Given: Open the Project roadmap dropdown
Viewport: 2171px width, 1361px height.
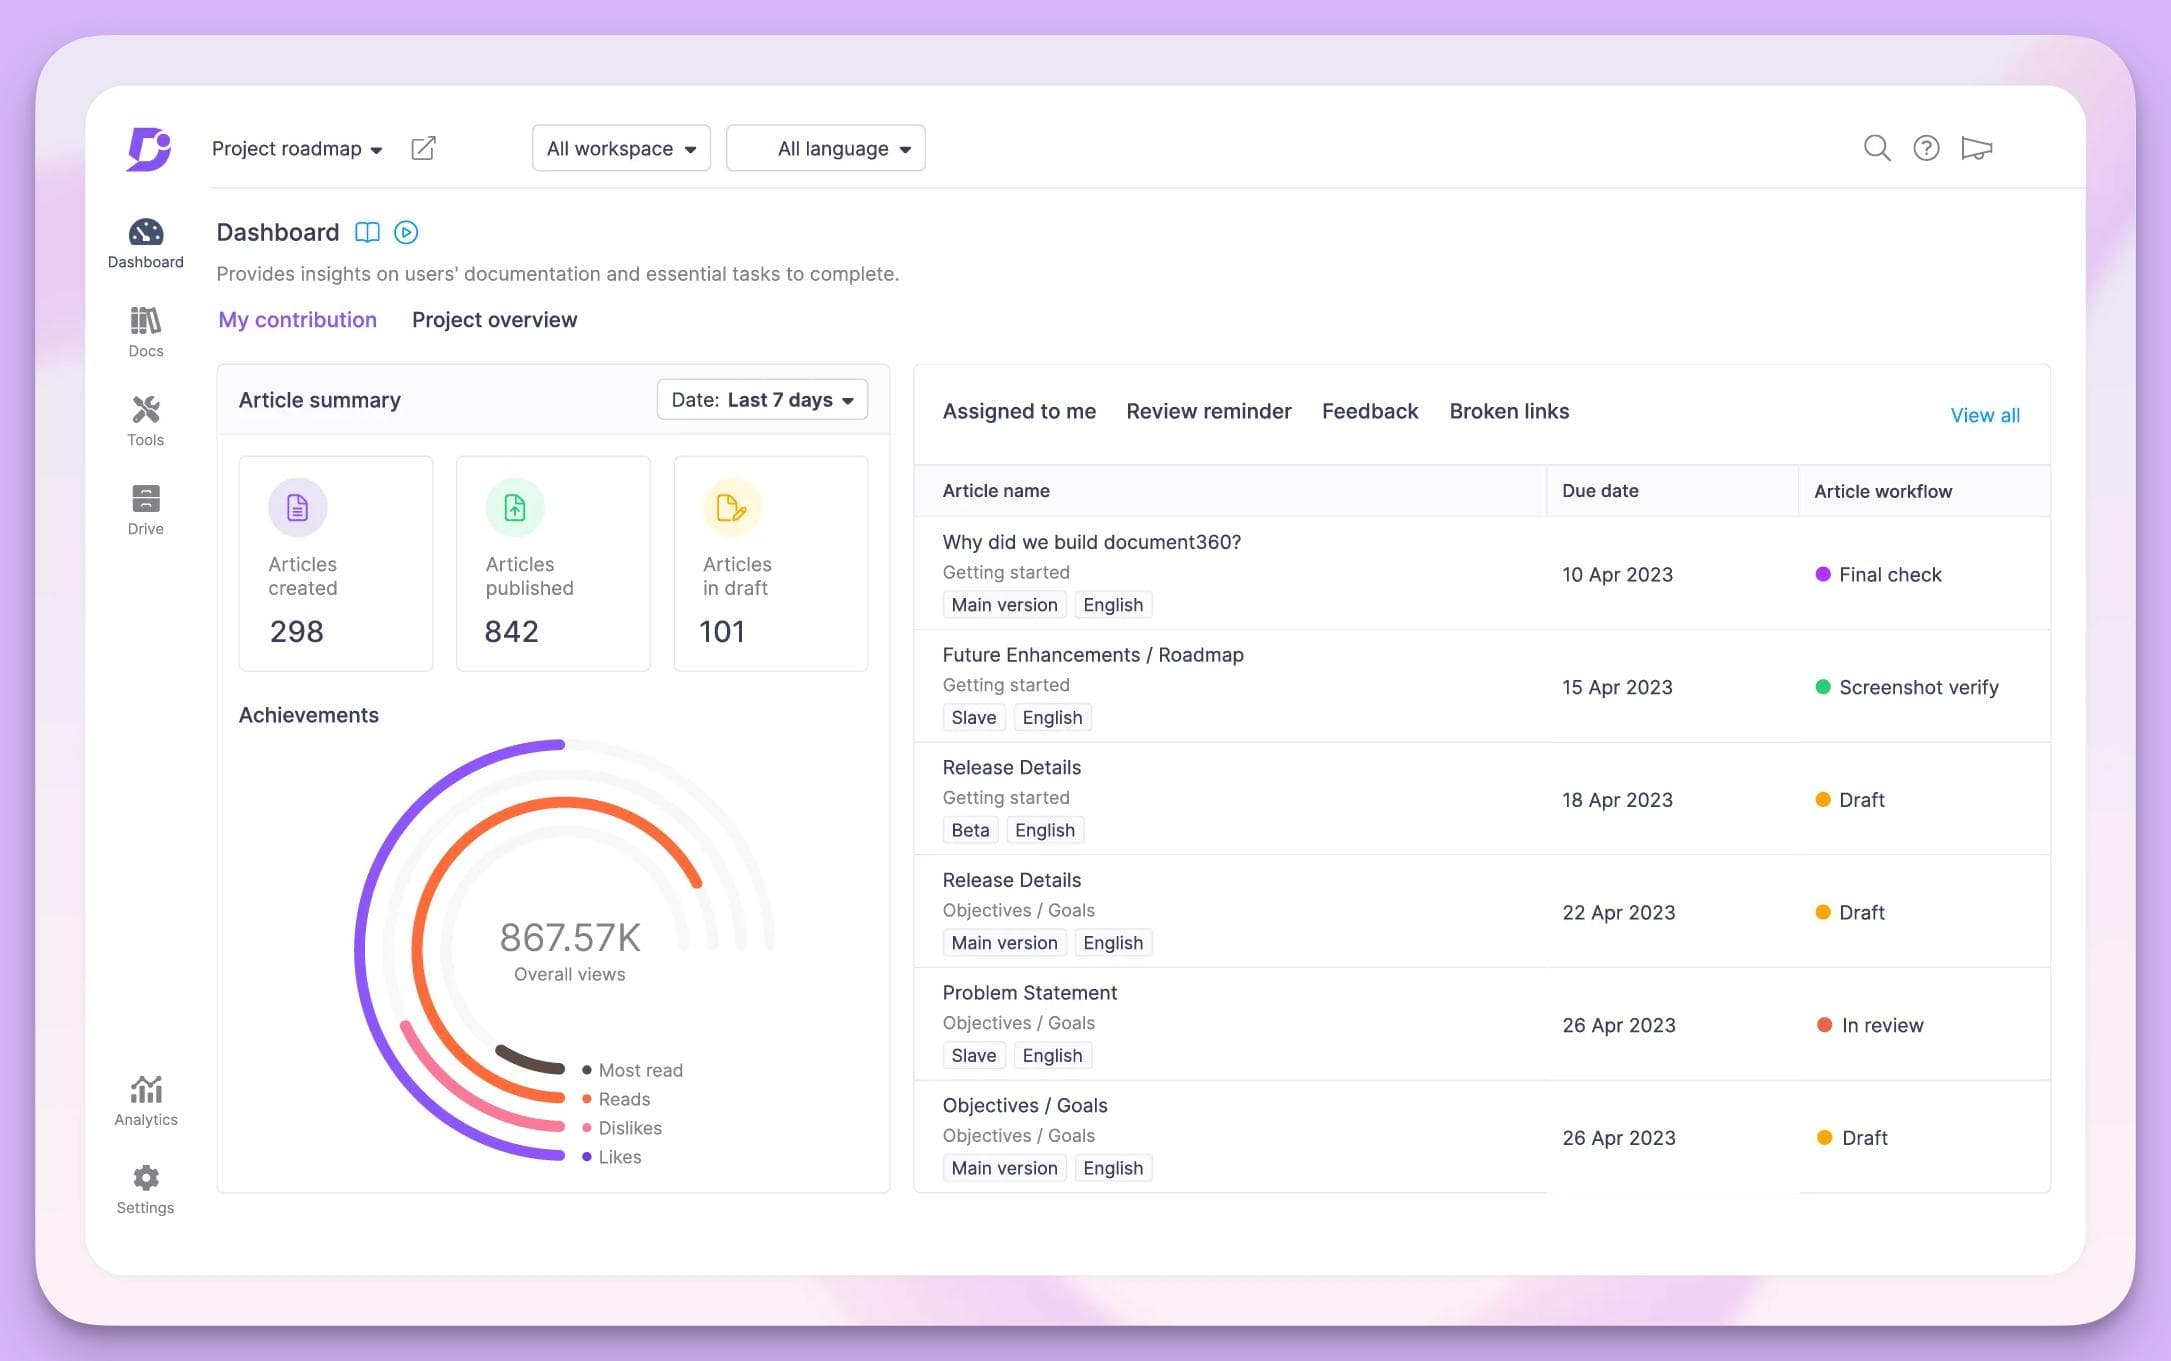Looking at the screenshot, I should (x=296, y=148).
